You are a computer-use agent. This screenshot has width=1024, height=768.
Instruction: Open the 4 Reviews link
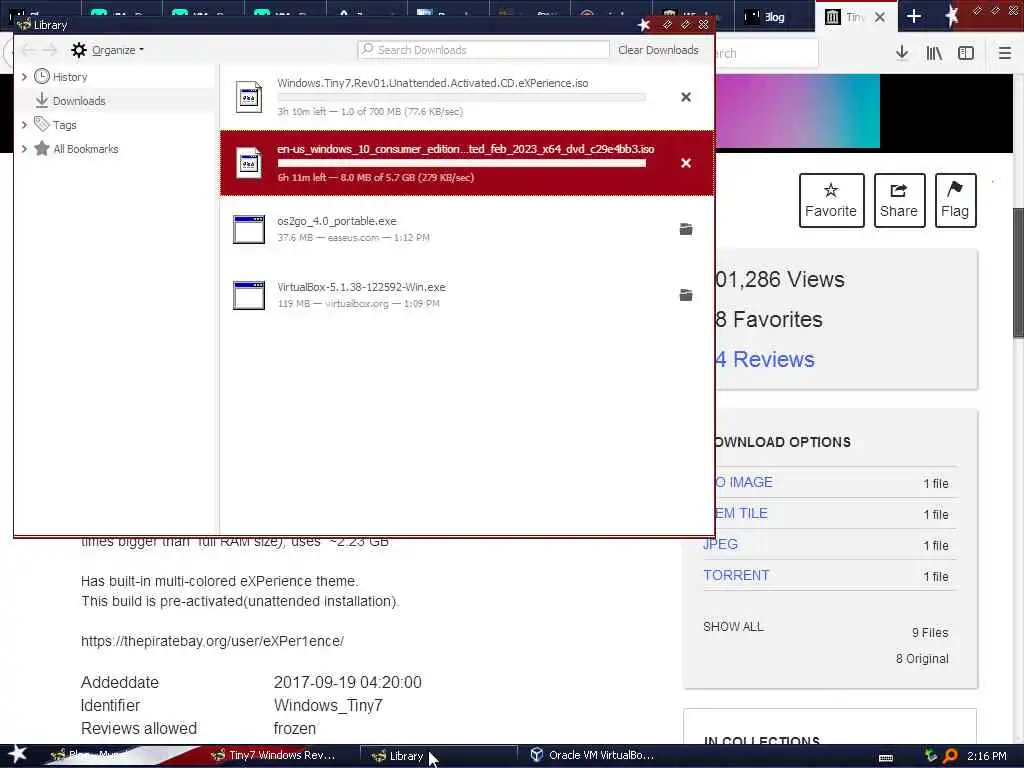765,359
